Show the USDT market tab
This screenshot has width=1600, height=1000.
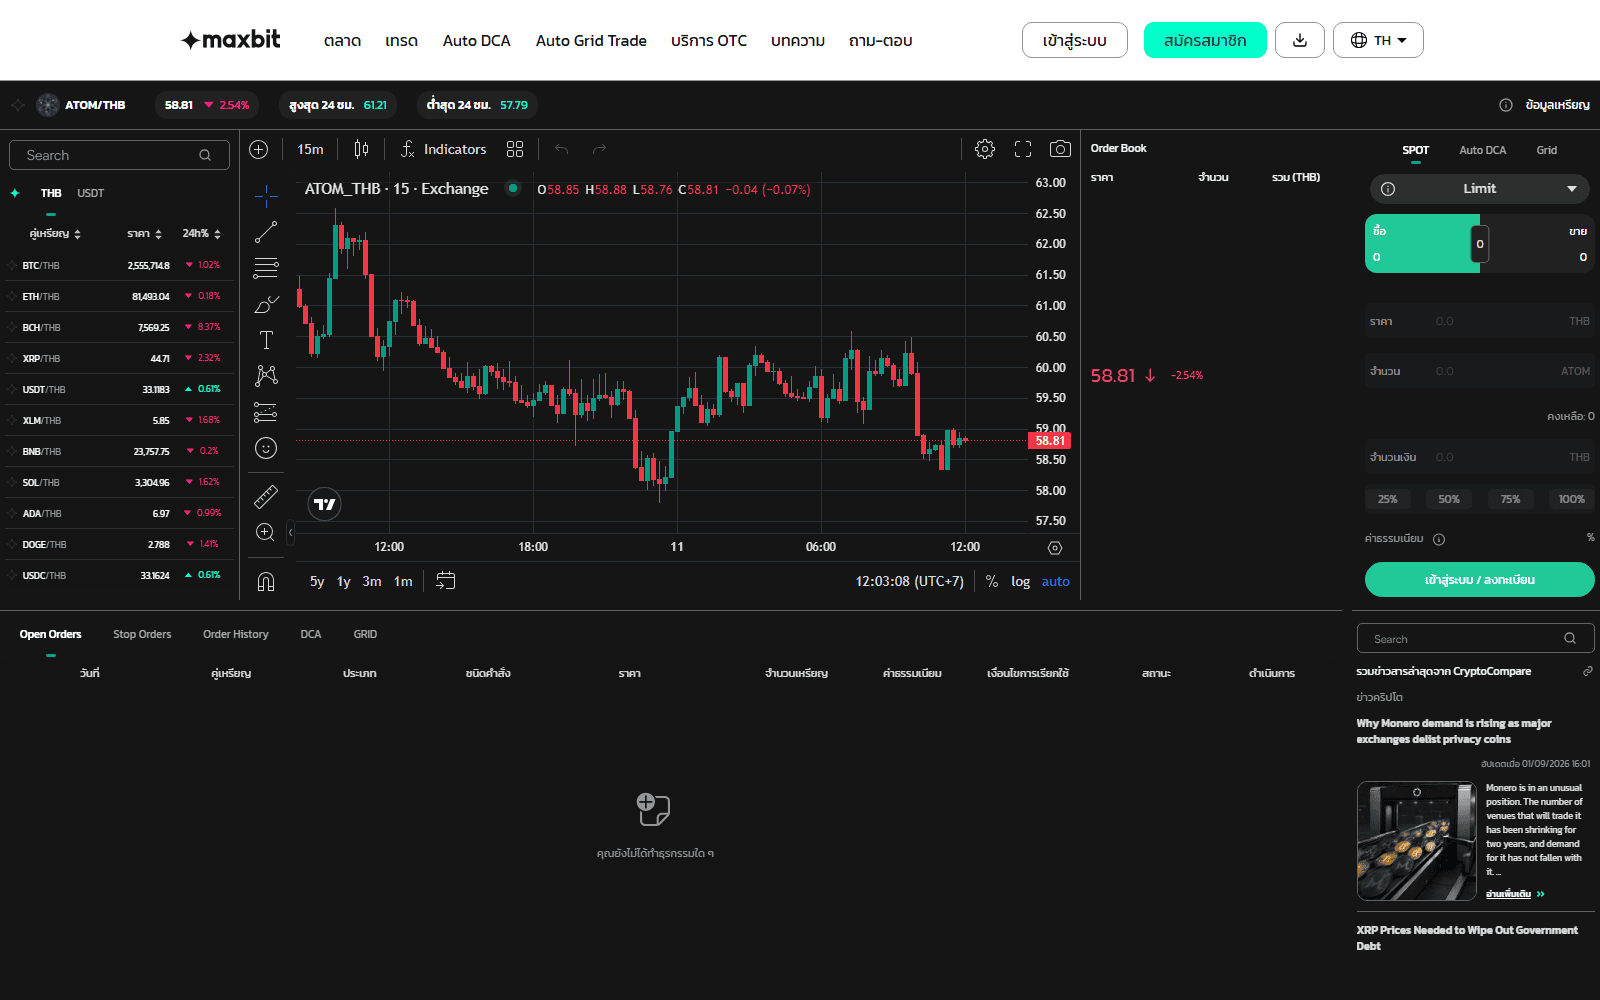(x=90, y=193)
